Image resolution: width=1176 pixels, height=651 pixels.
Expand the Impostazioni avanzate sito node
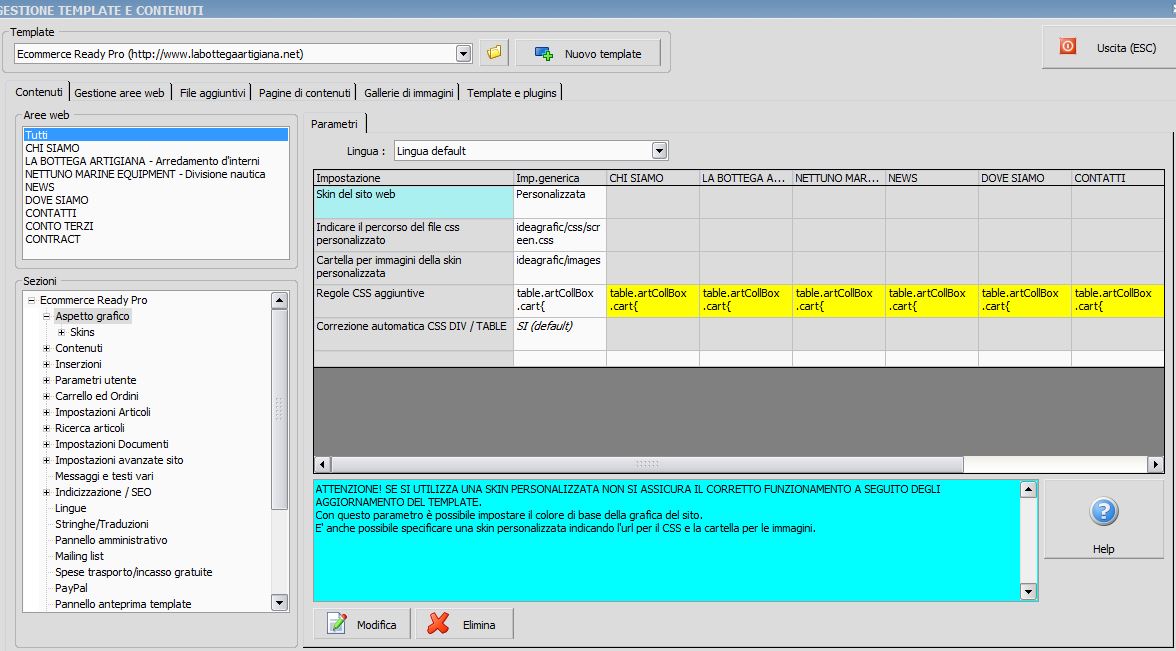point(46,460)
